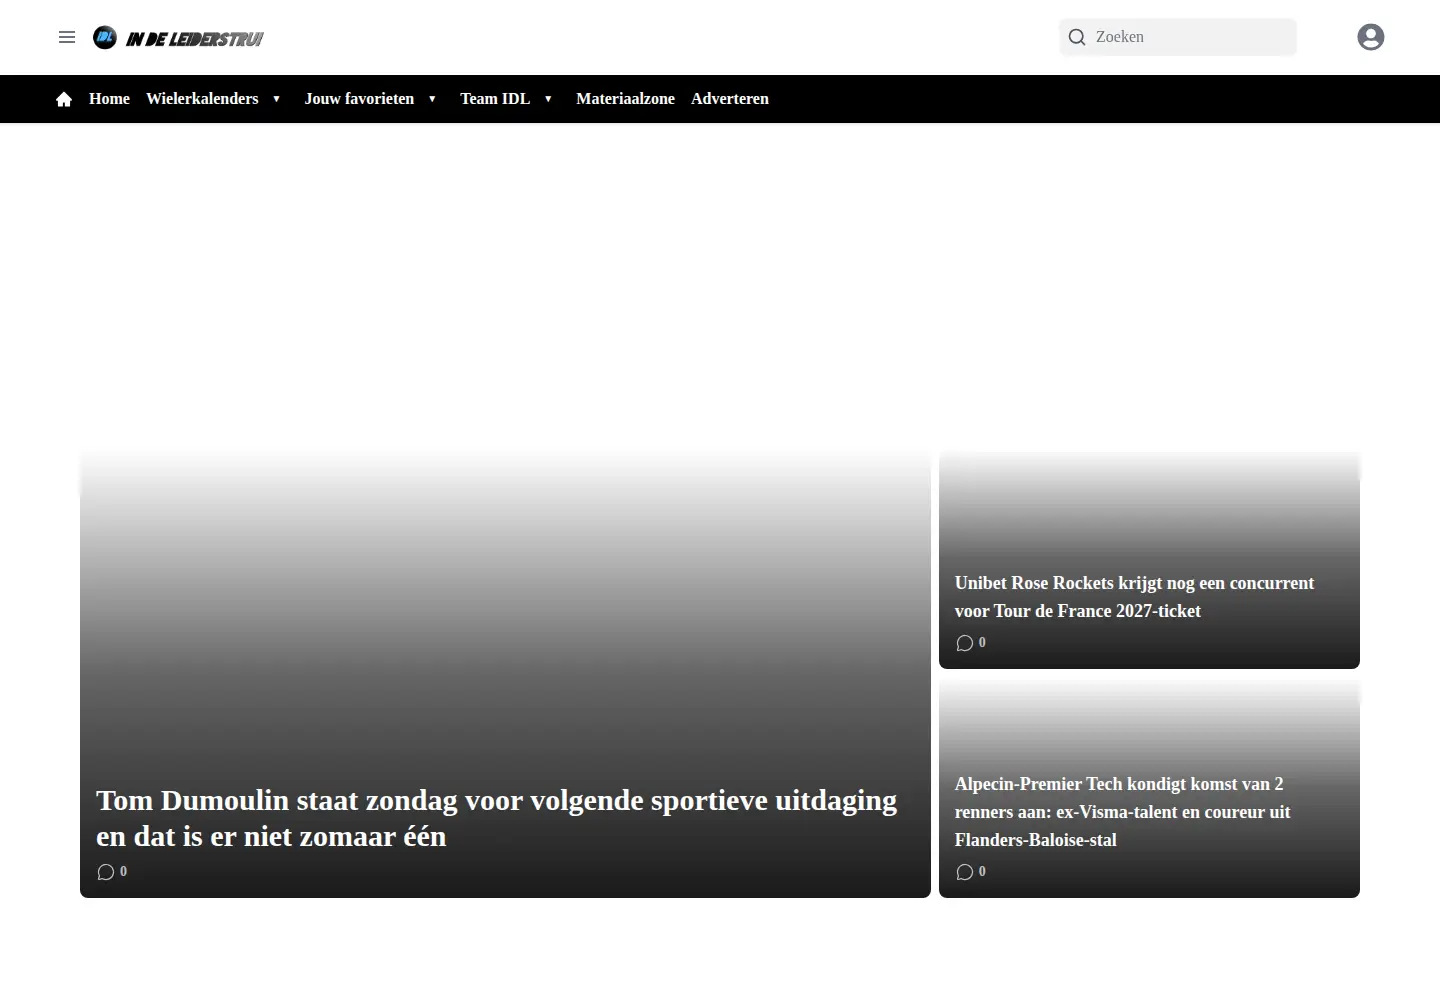Expand the Team IDL dropdown arrow
Viewport: 1440px width, 1000px height.
point(548,99)
